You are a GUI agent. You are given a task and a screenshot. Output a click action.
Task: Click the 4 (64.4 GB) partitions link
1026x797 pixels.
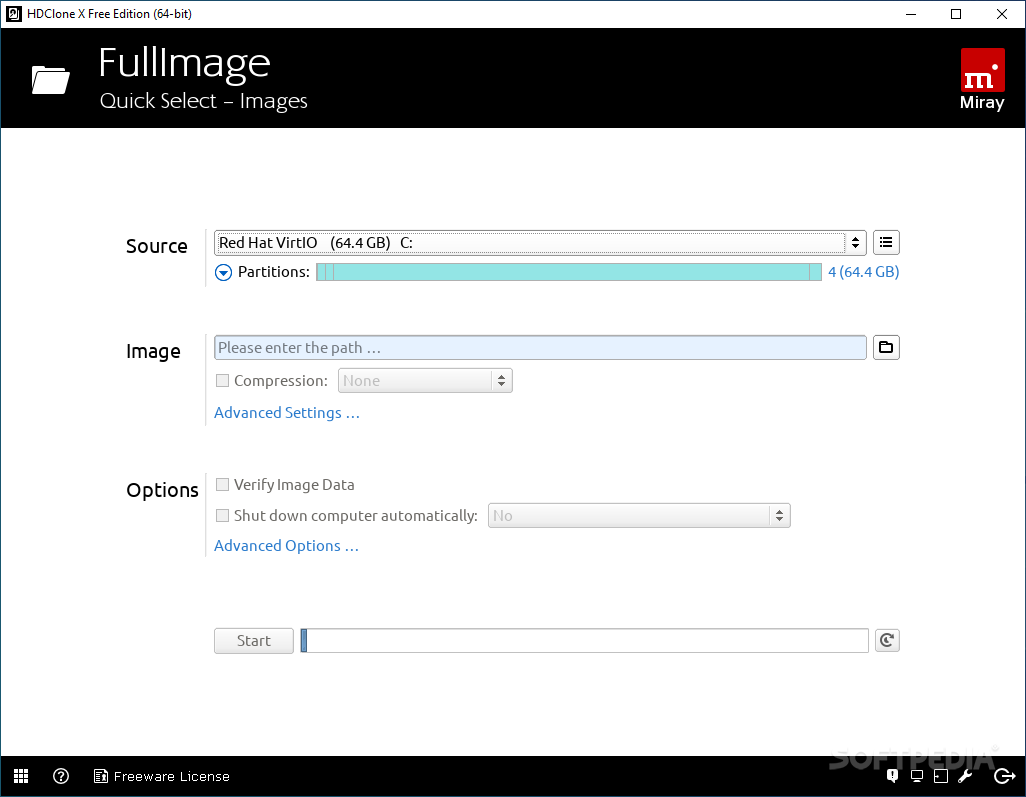coord(863,272)
